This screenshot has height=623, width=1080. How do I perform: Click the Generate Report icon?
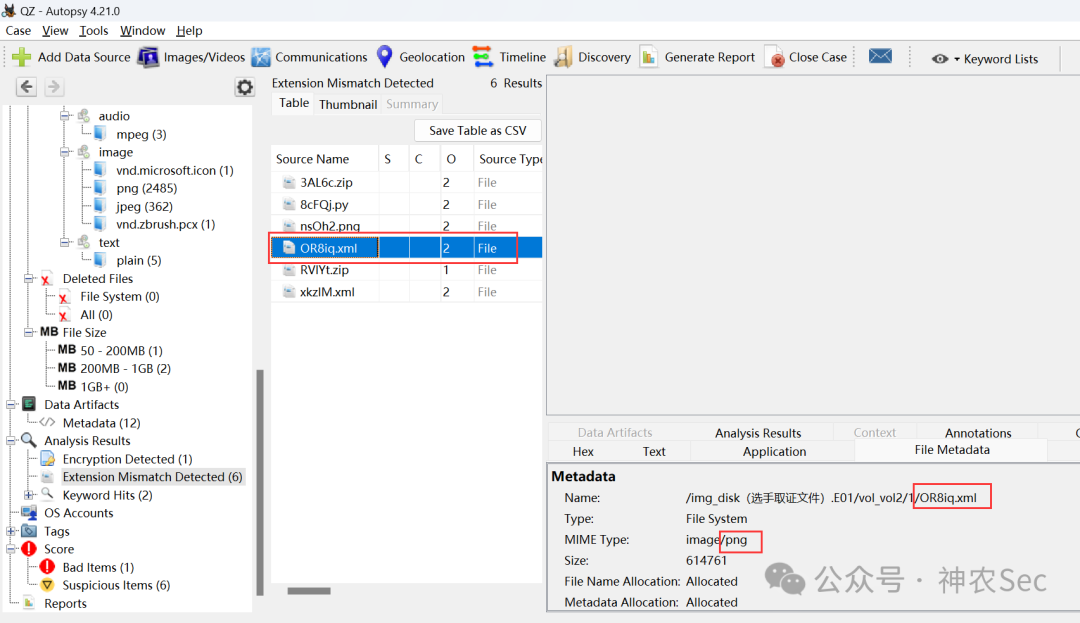[x=648, y=57]
